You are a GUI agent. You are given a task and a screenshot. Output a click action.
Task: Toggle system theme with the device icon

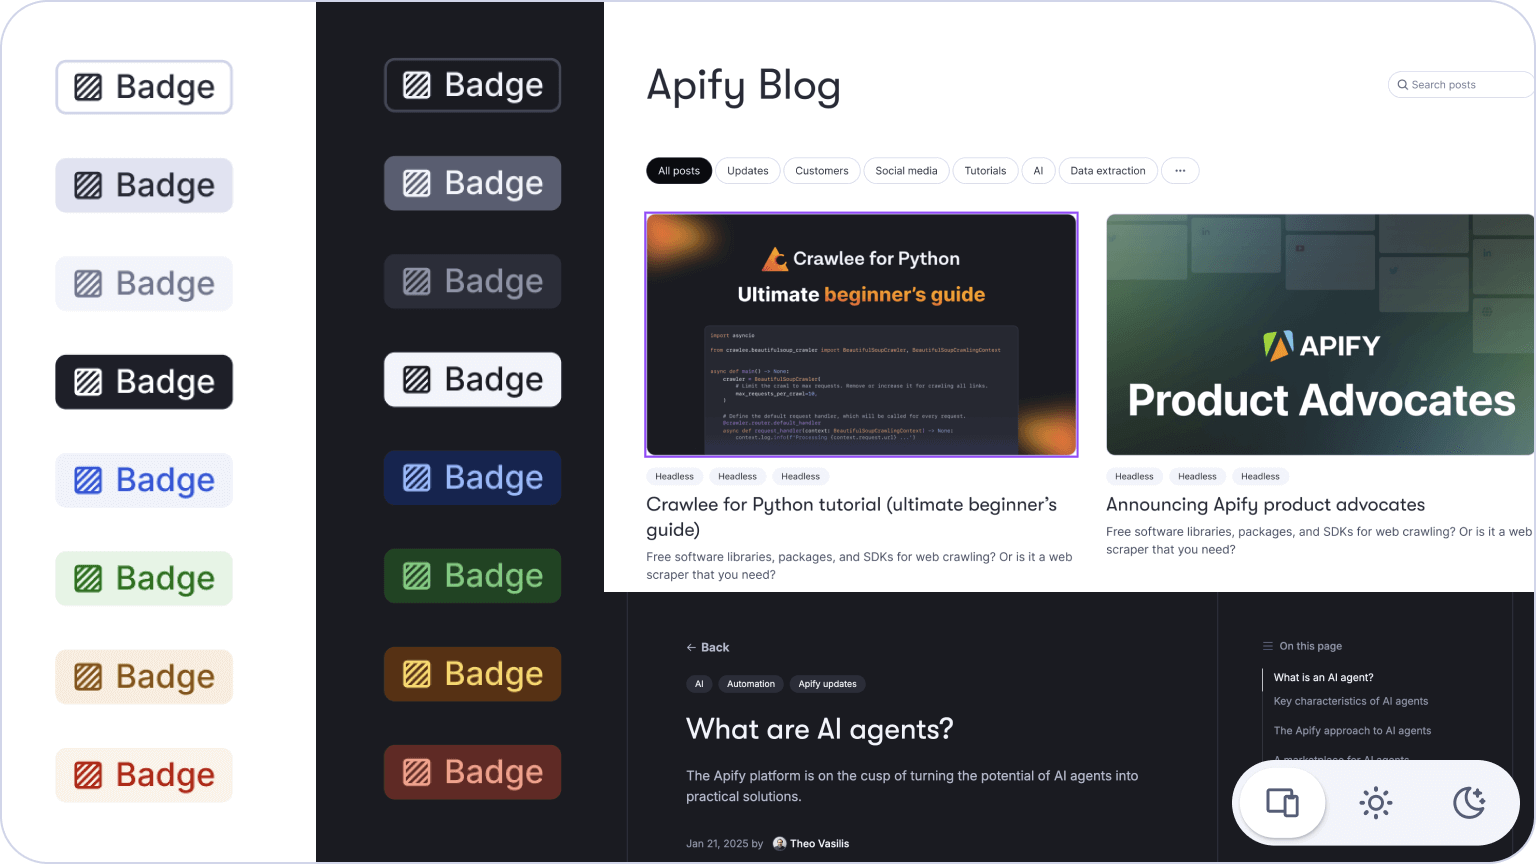(x=1281, y=802)
